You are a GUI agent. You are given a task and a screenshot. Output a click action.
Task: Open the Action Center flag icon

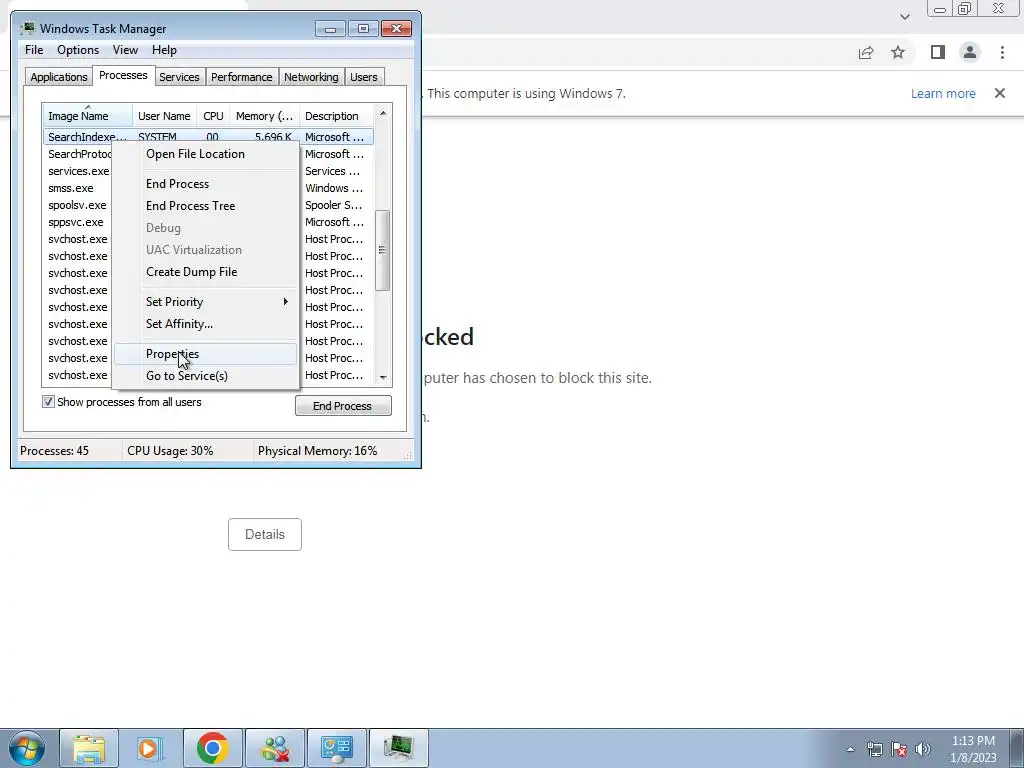coord(899,749)
